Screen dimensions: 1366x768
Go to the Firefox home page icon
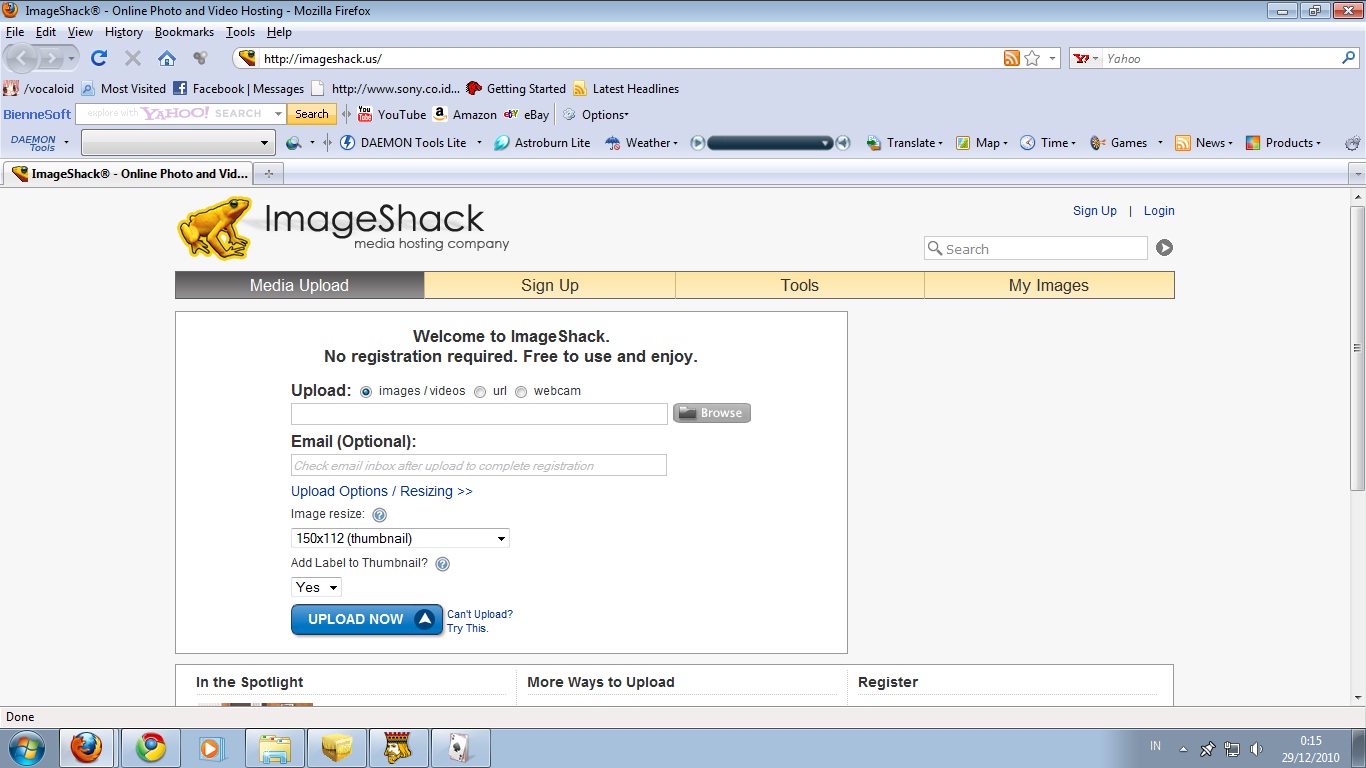[167, 58]
